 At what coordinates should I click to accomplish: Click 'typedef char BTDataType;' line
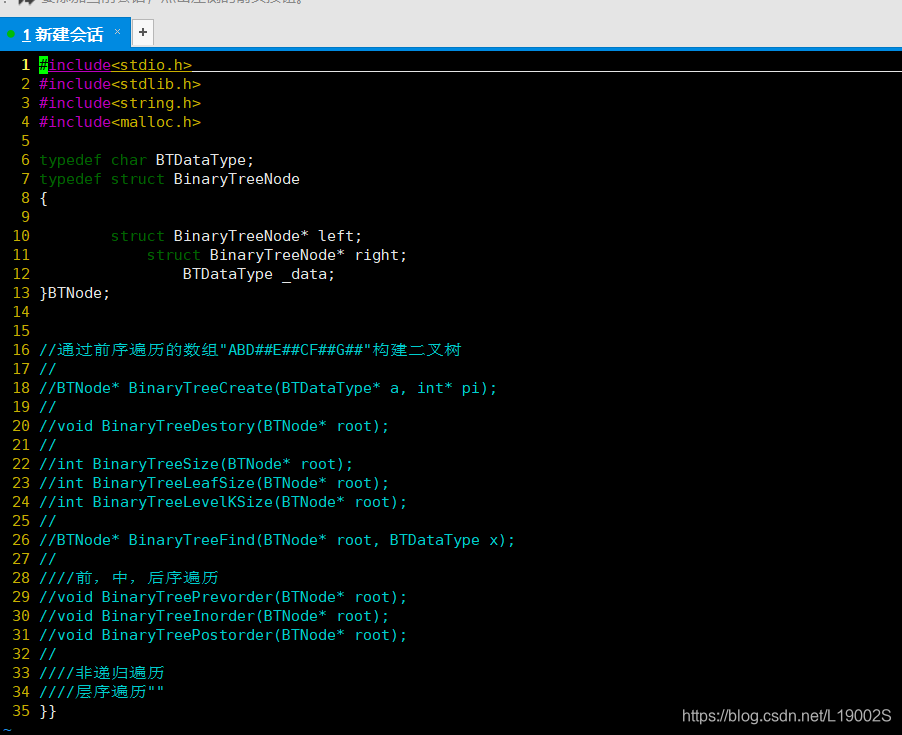click(146, 160)
